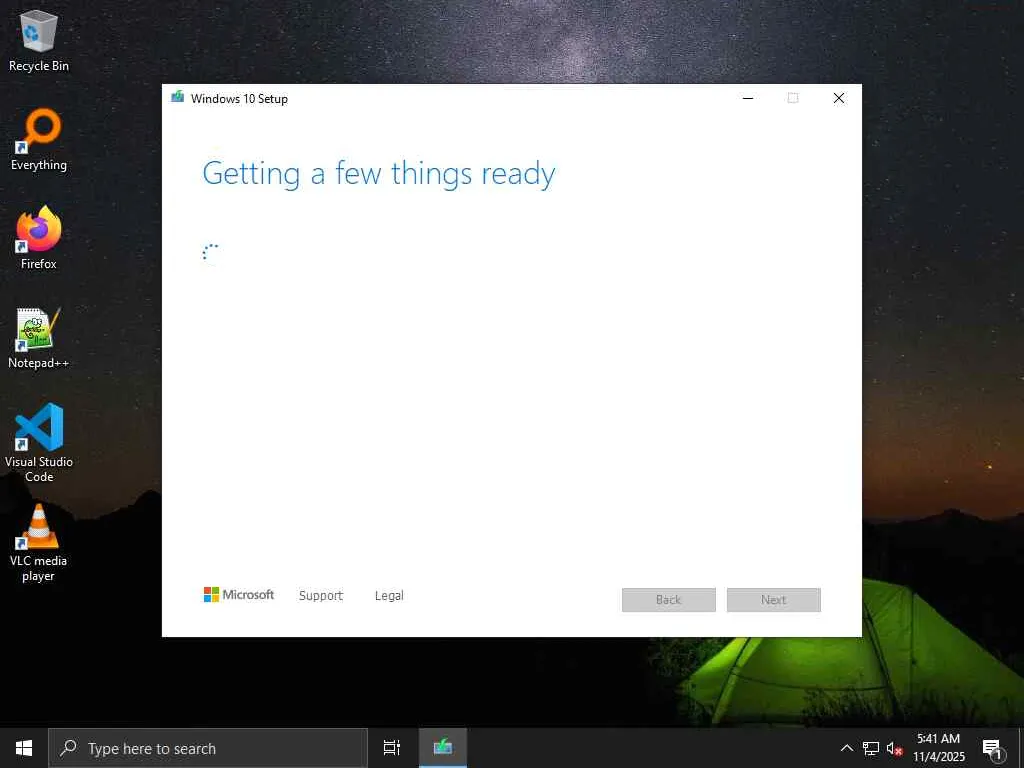The height and width of the screenshot is (768, 1024).
Task: Show hidden system tray icons
Action: (846, 748)
